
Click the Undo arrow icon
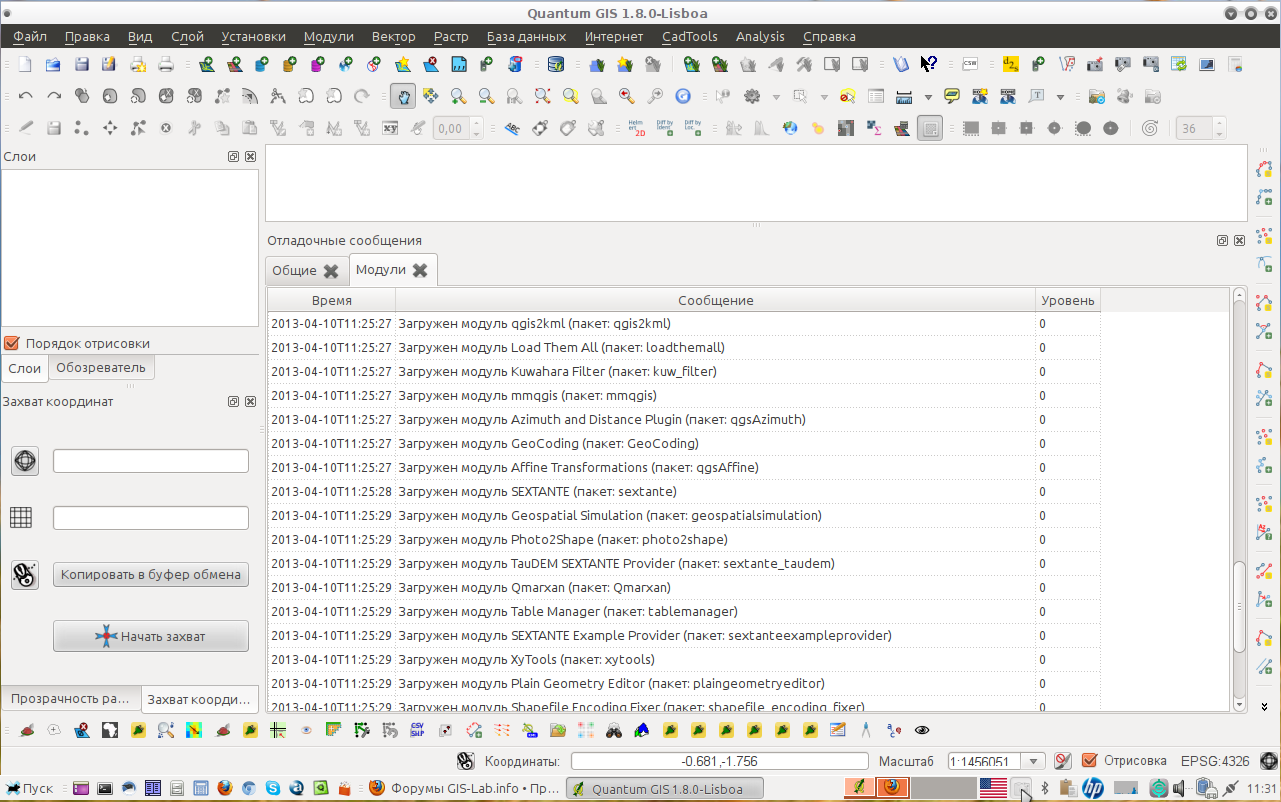pos(25,97)
